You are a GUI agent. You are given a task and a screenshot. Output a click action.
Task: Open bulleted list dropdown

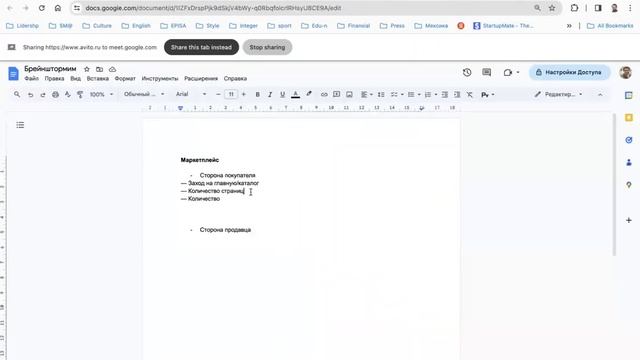[414, 95]
